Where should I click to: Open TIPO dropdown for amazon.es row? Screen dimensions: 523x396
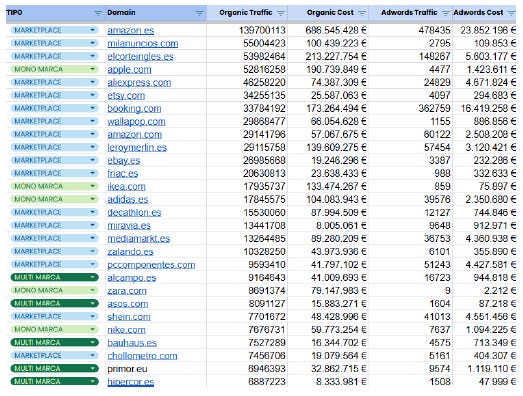(92, 30)
